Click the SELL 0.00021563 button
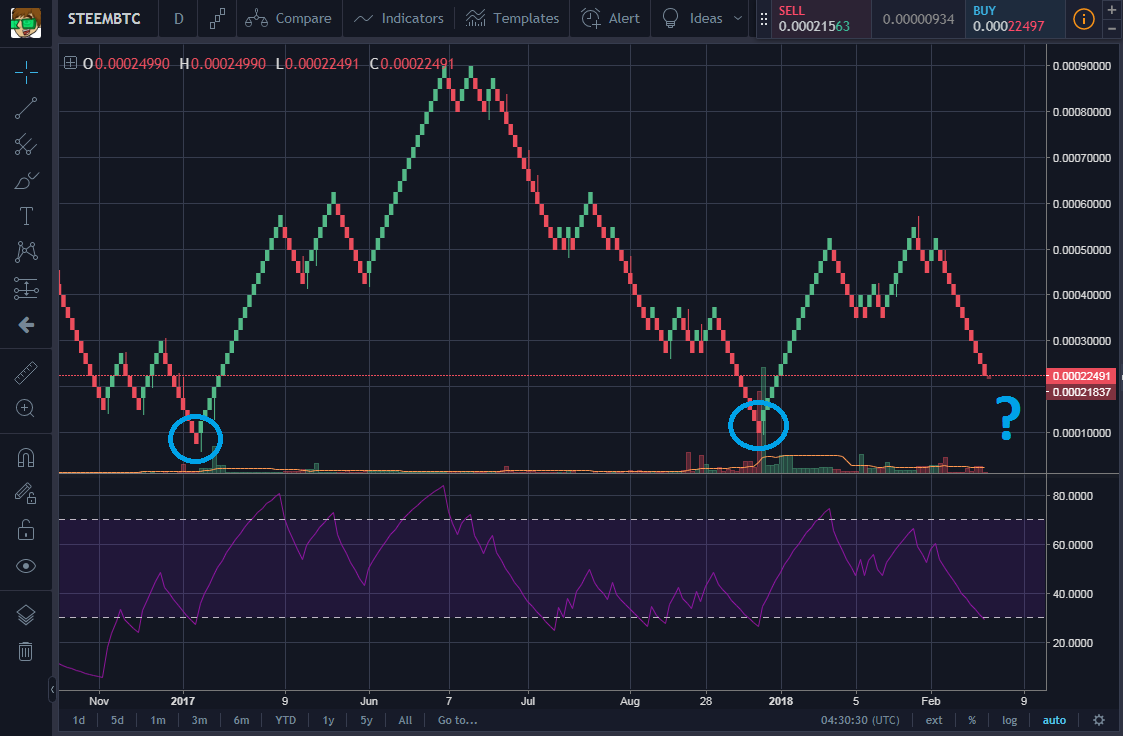 tap(821, 19)
